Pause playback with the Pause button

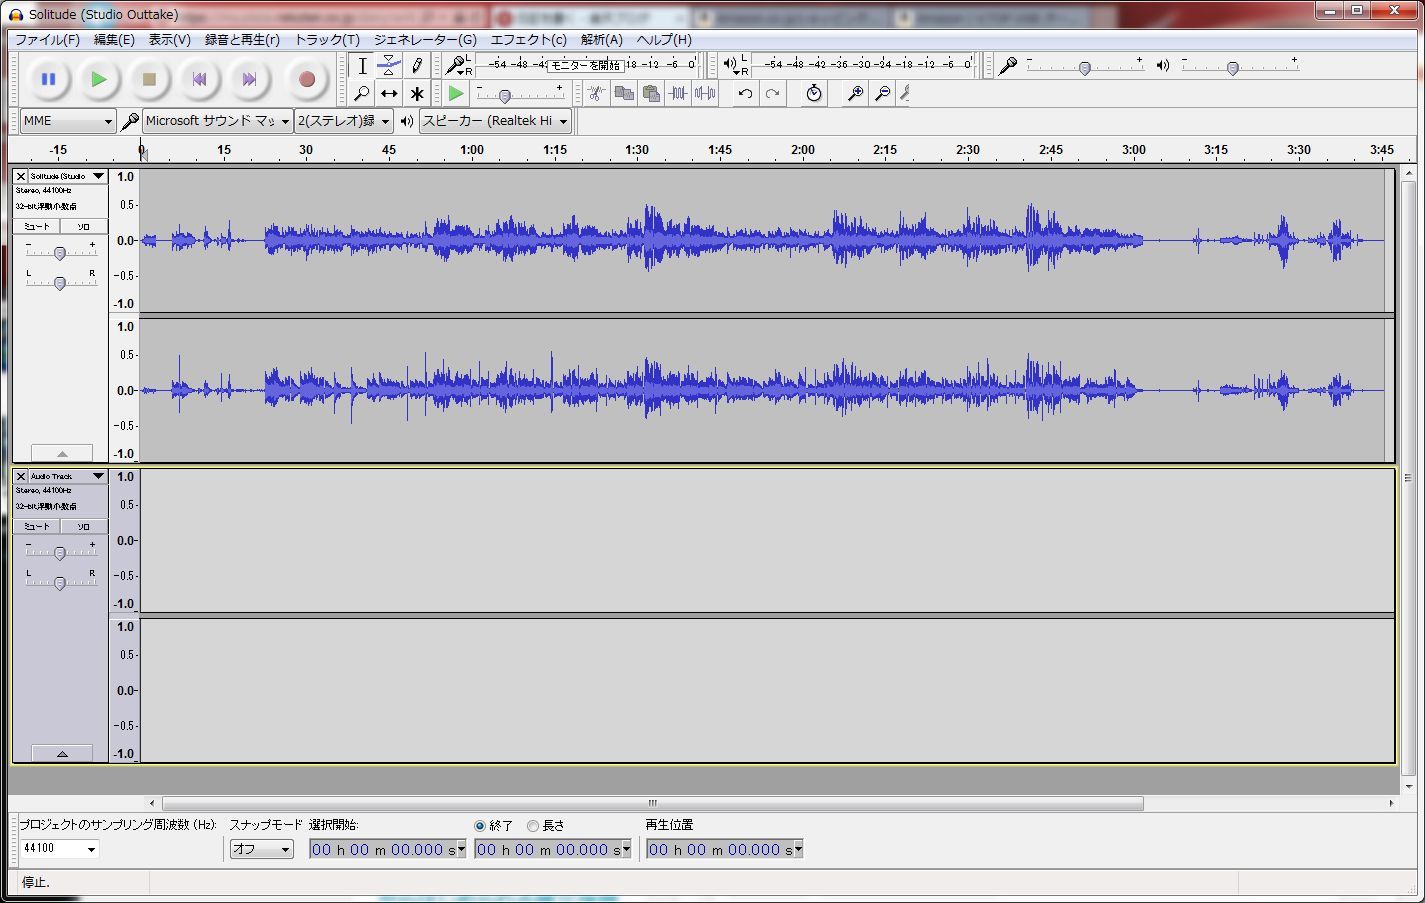pyautogui.click(x=48, y=79)
